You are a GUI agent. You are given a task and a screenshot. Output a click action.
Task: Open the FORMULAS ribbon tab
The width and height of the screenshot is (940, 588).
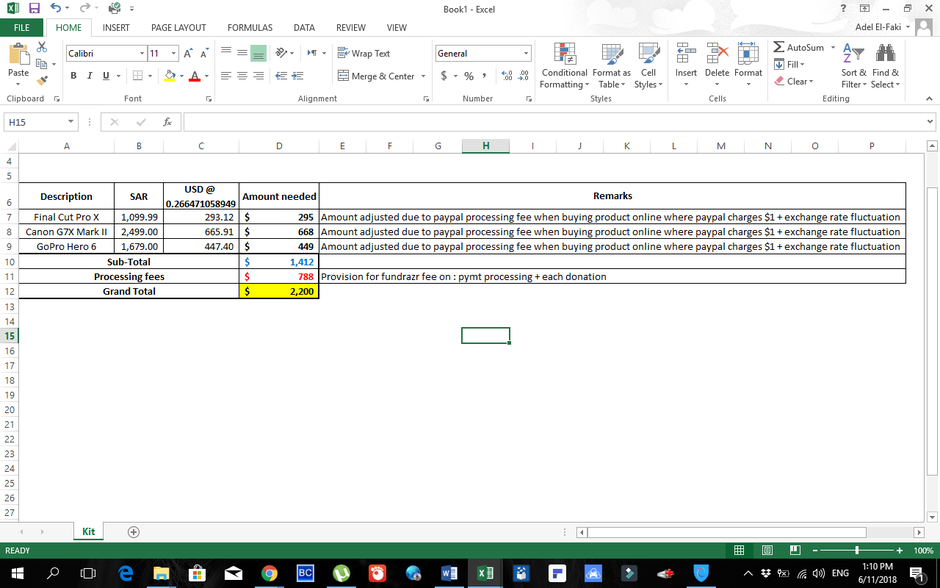[249, 28]
